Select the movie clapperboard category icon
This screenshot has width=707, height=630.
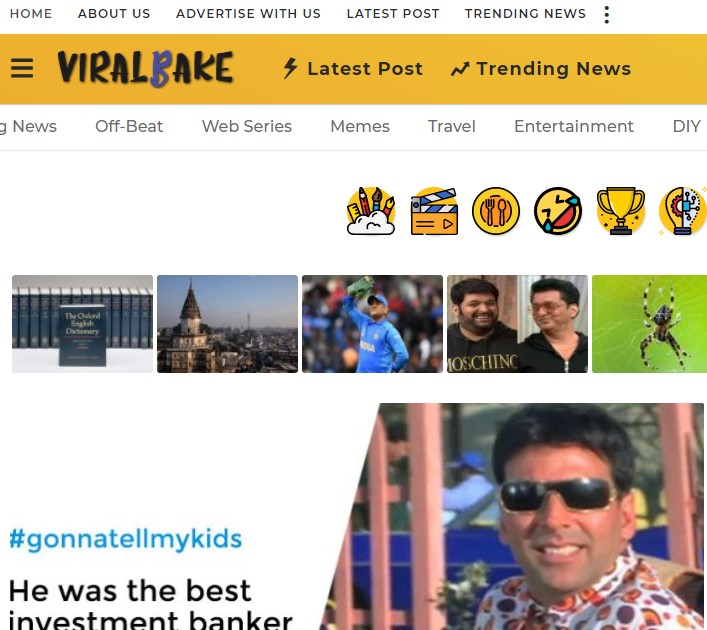coord(434,211)
